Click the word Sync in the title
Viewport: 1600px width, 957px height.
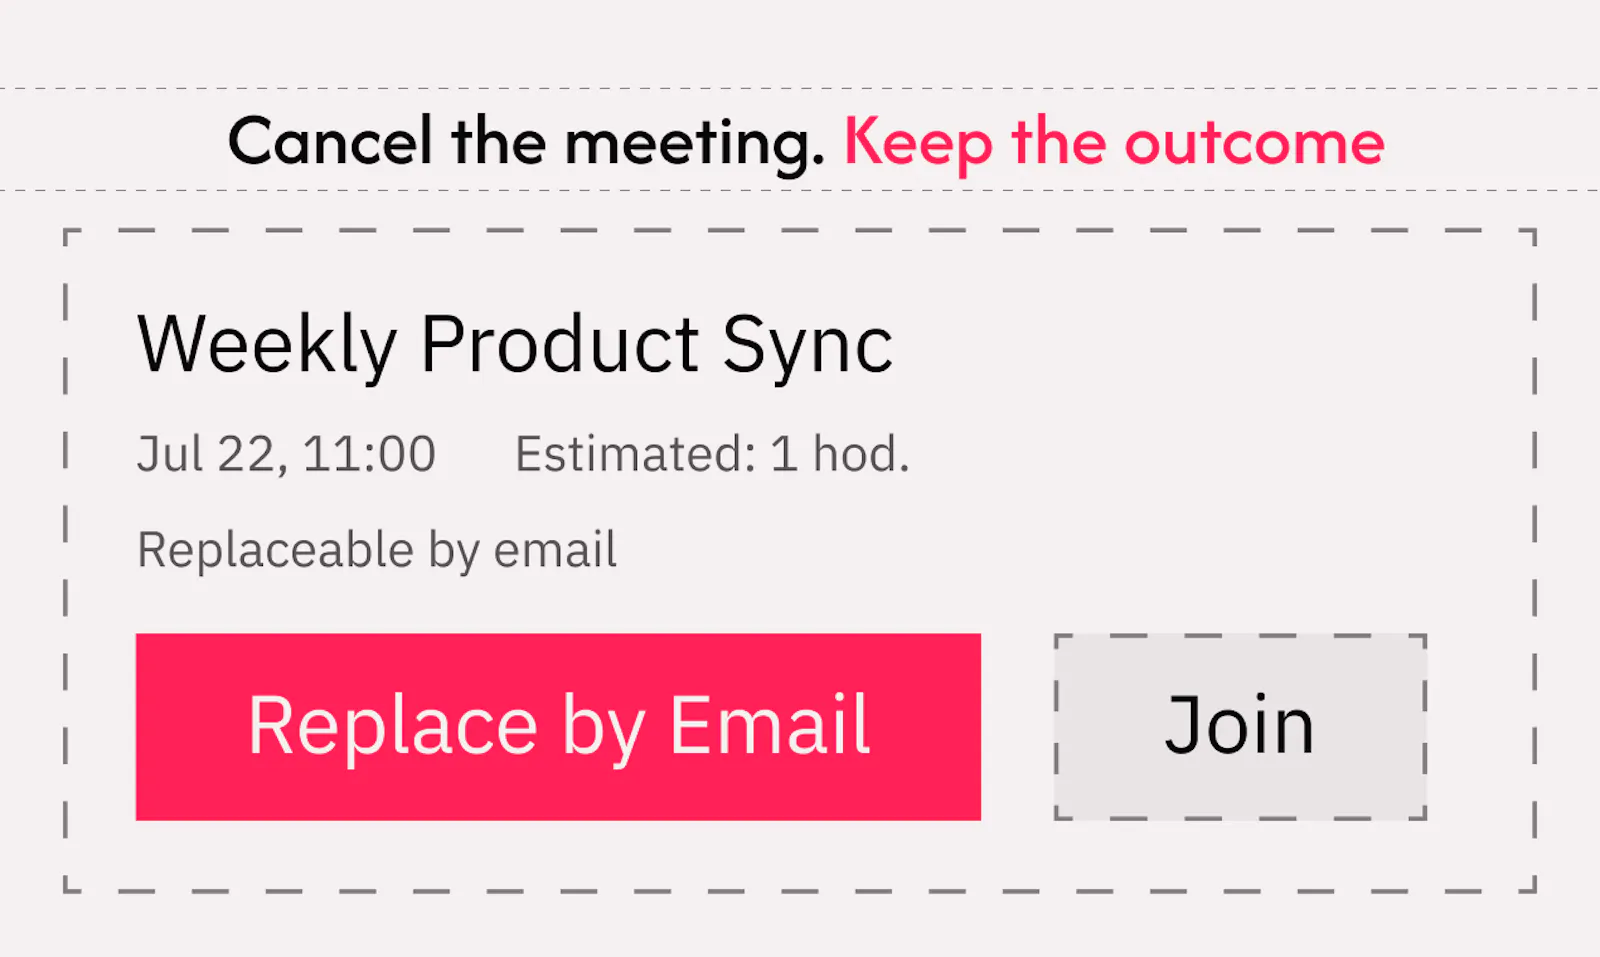[x=807, y=346]
